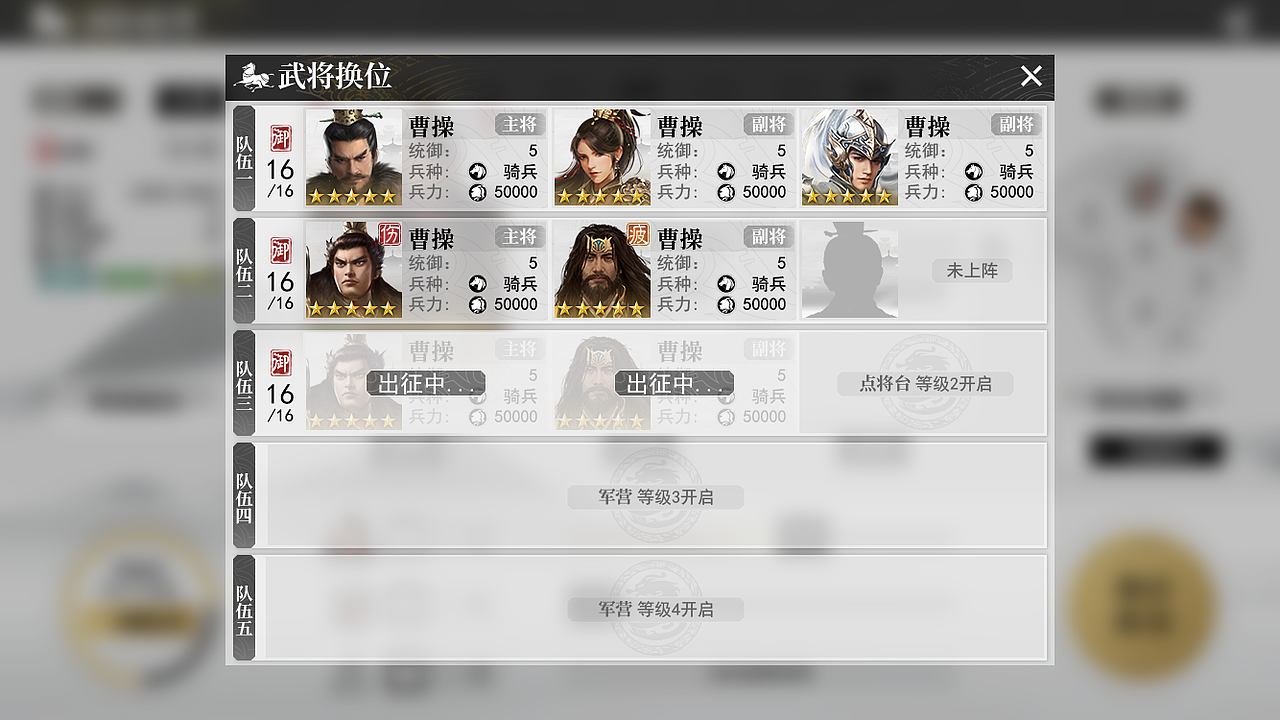Click the 伤 injured badge icon

[389, 235]
